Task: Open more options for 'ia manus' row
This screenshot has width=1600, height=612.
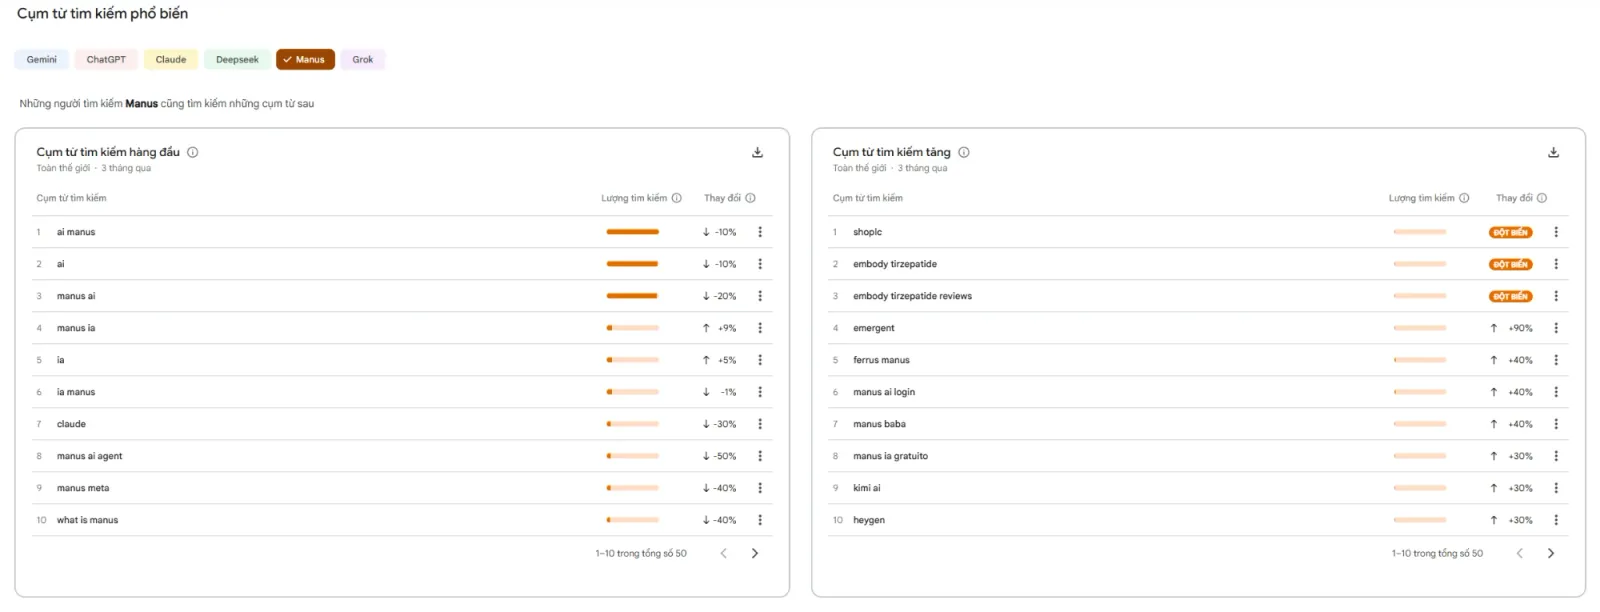Action: coord(760,392)
